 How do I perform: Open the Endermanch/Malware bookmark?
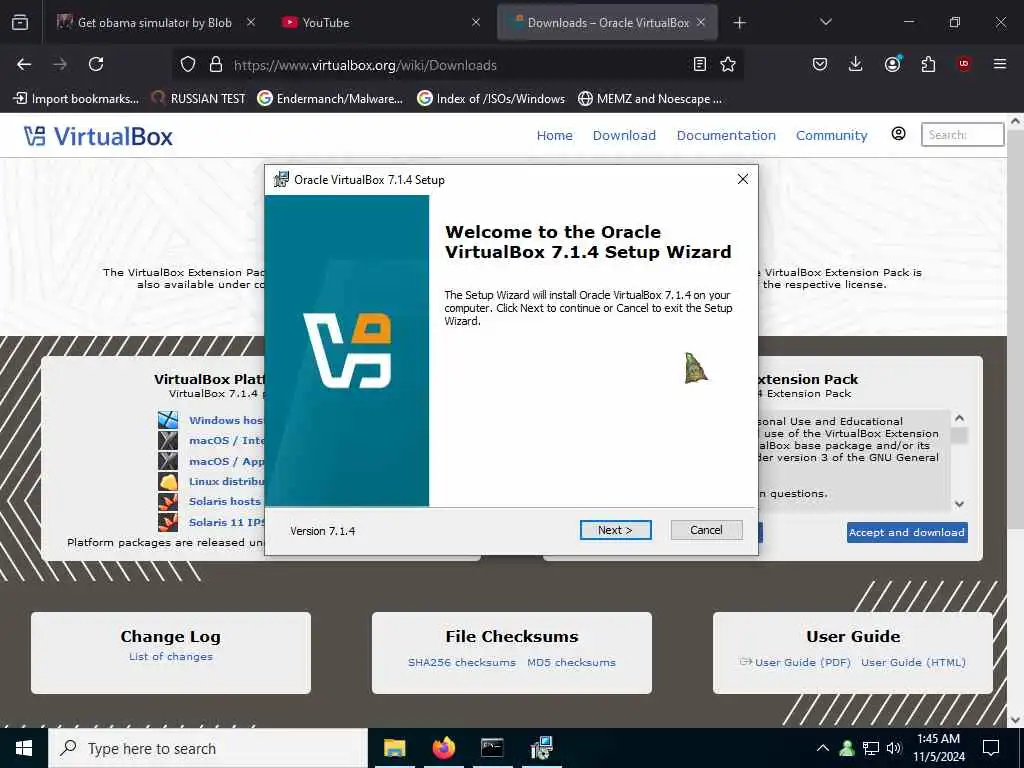[x=330, y=99]
